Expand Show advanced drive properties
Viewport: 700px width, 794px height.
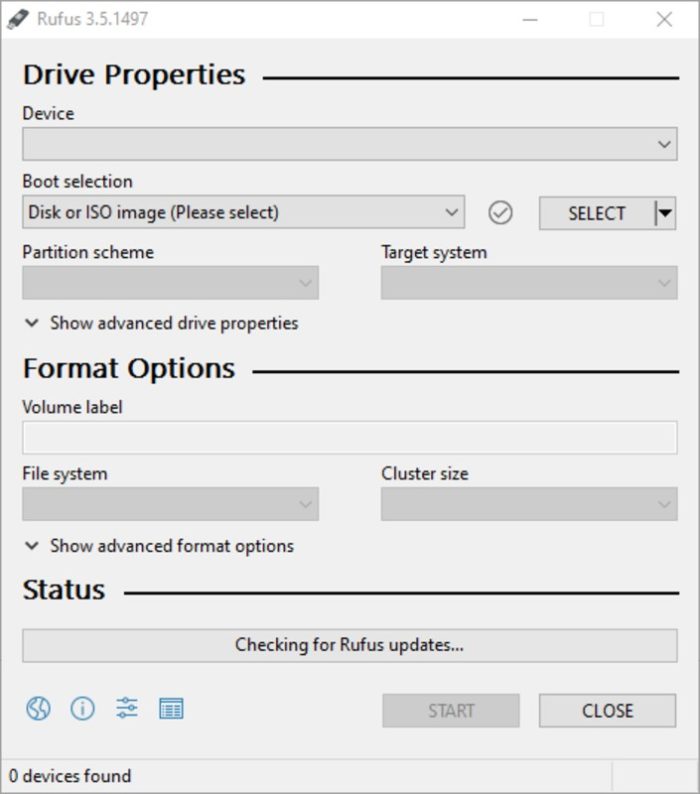pos(160,323)
